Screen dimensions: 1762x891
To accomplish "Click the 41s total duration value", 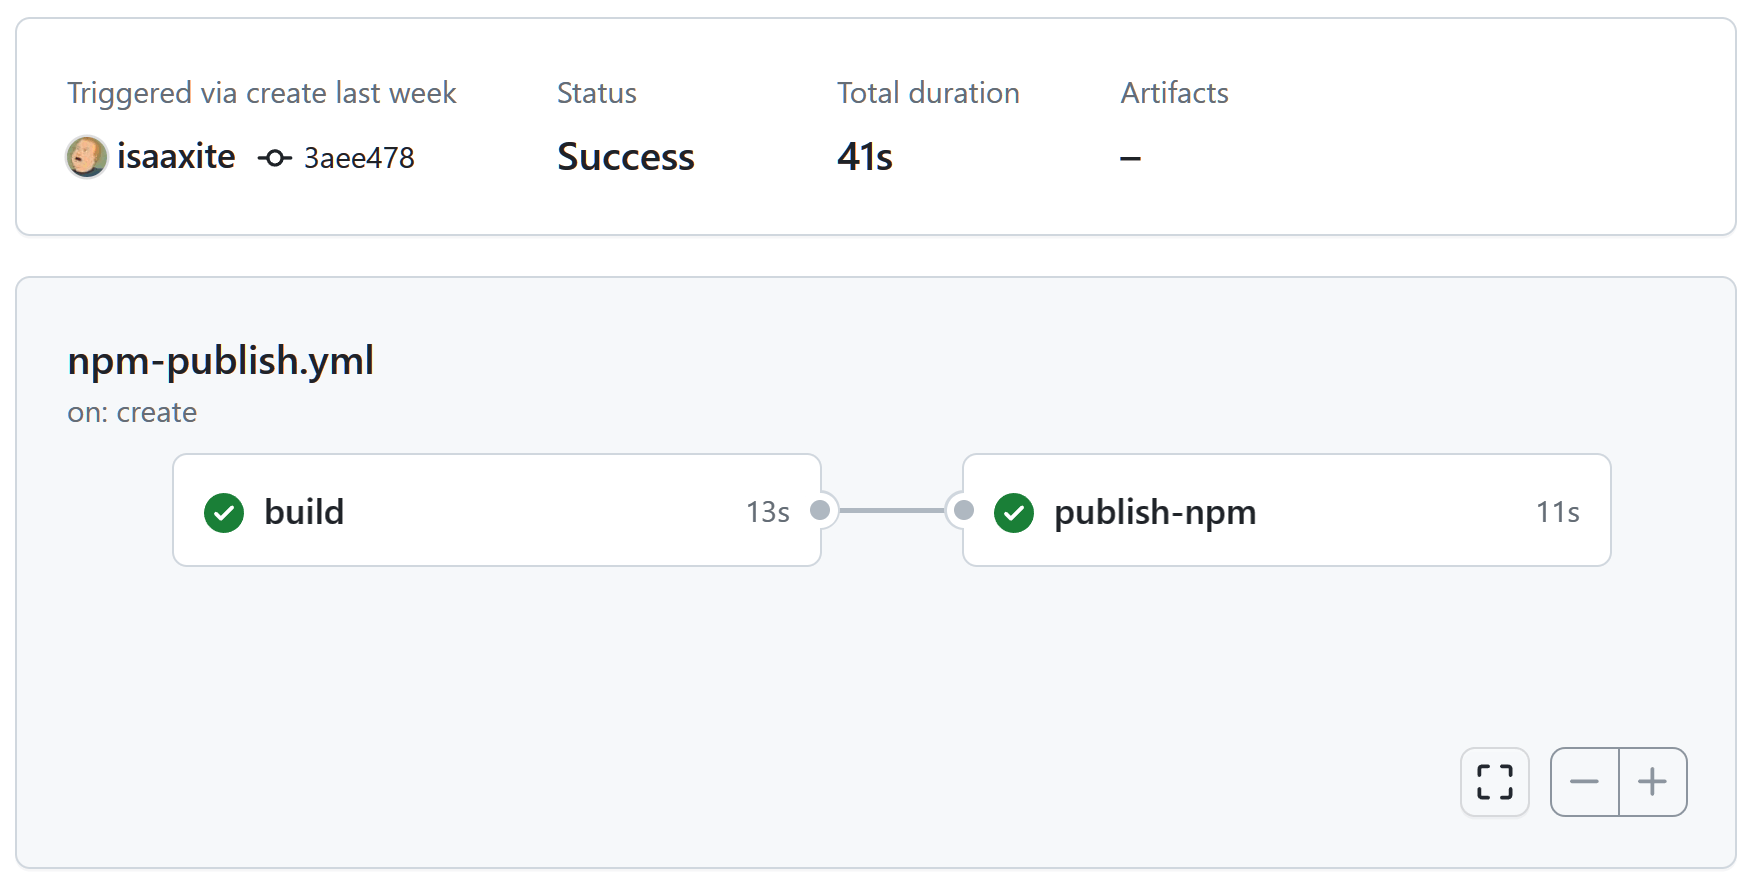I will point(865,157).
